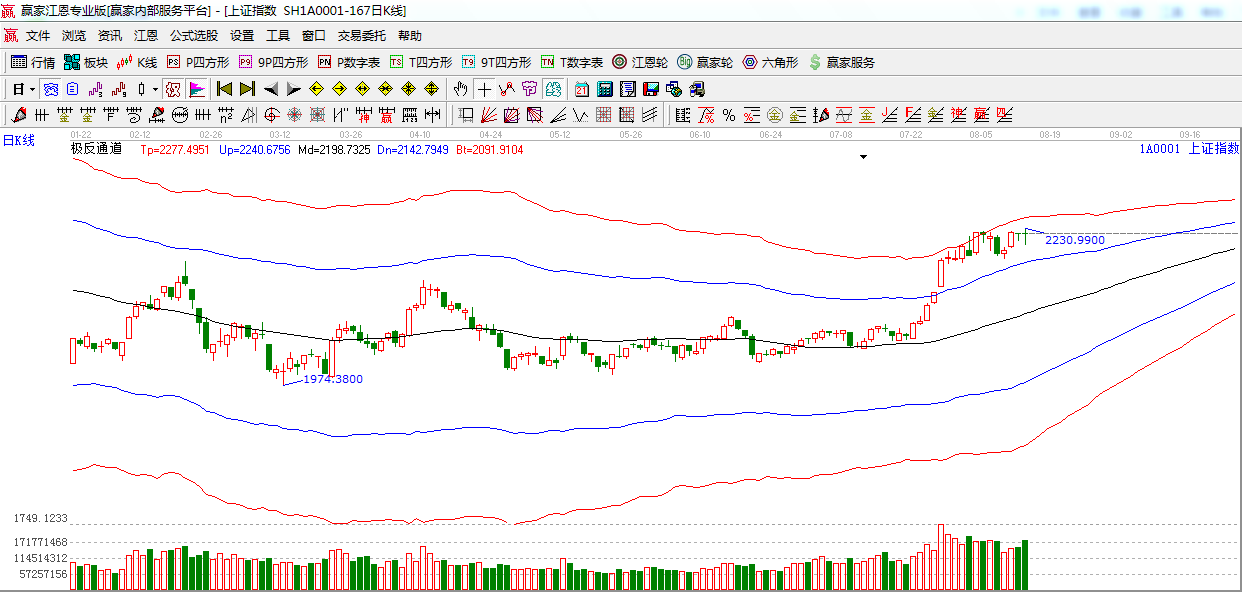Click the 六角形 hexagon chart button
Screen dimensions: 1242x592
[770, 62]
